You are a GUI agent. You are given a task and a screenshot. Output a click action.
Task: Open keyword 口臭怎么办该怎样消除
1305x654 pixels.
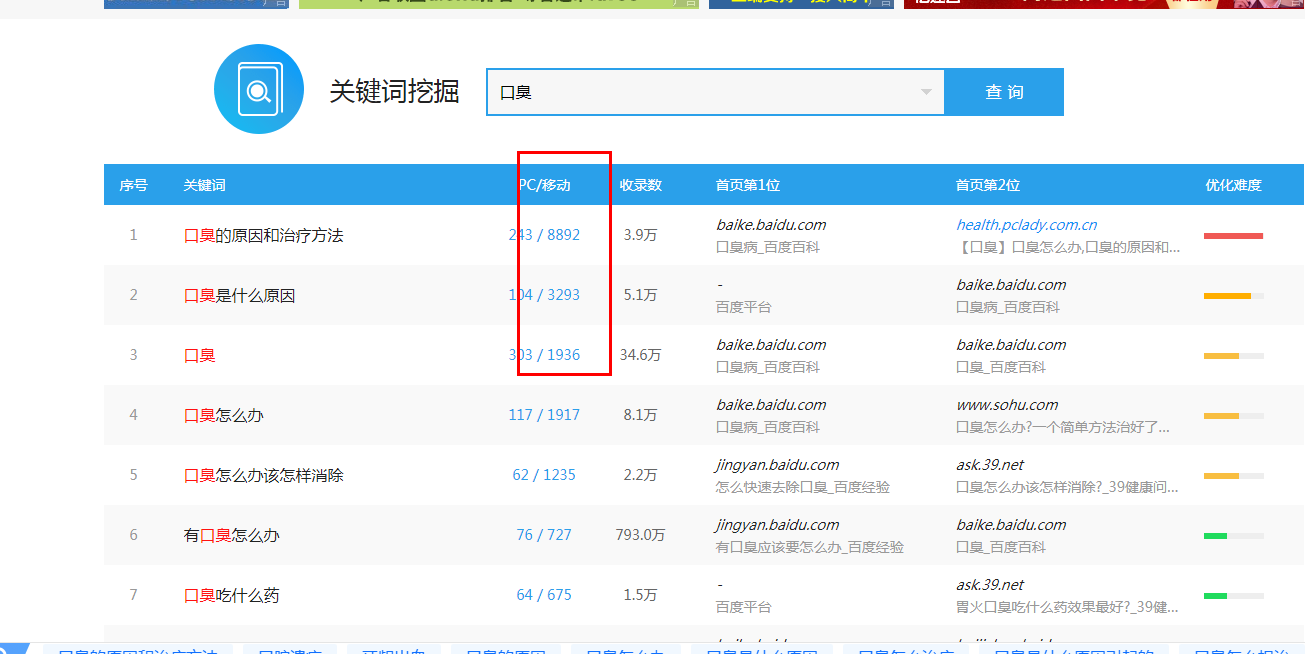[x=264, y=475]
